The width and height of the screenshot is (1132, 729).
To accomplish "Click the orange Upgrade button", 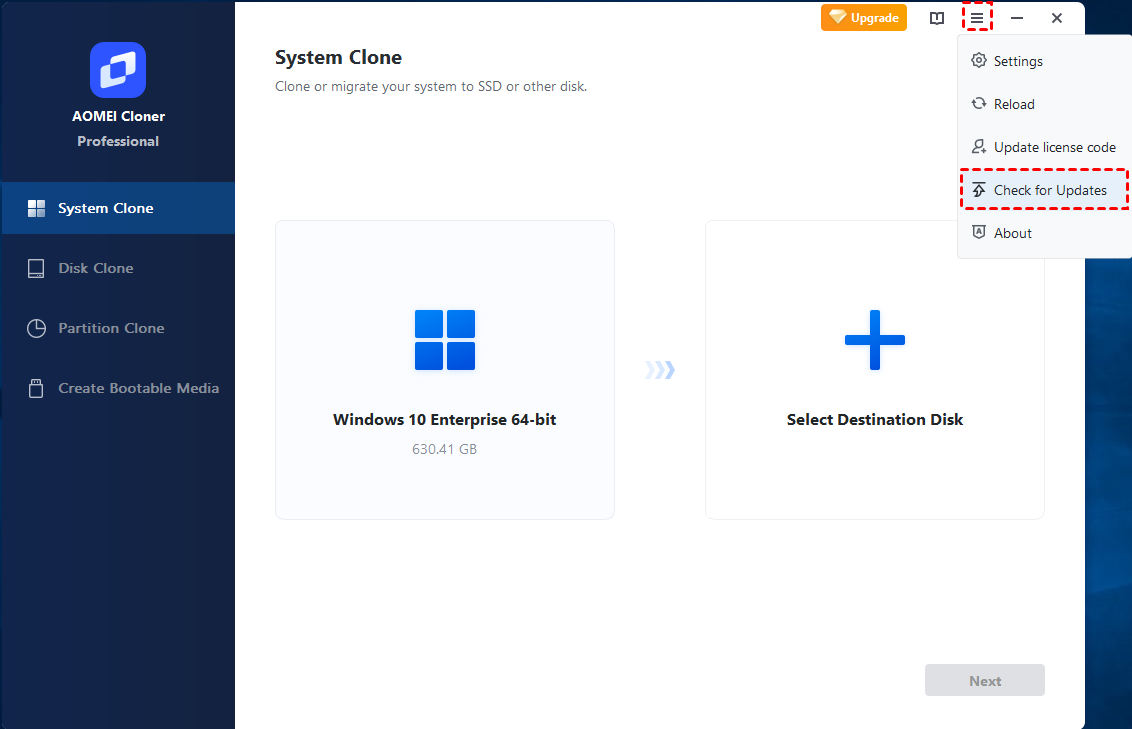I will (x=863, y=18).
